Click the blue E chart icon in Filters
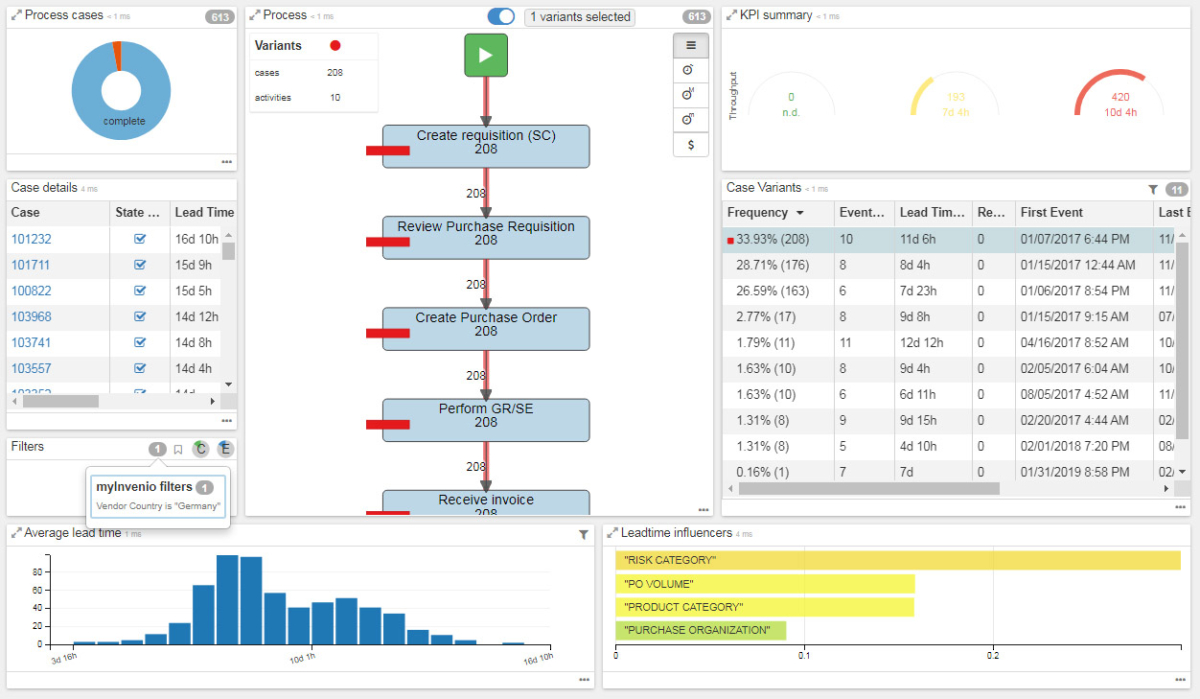 click(x=224, y=448)
